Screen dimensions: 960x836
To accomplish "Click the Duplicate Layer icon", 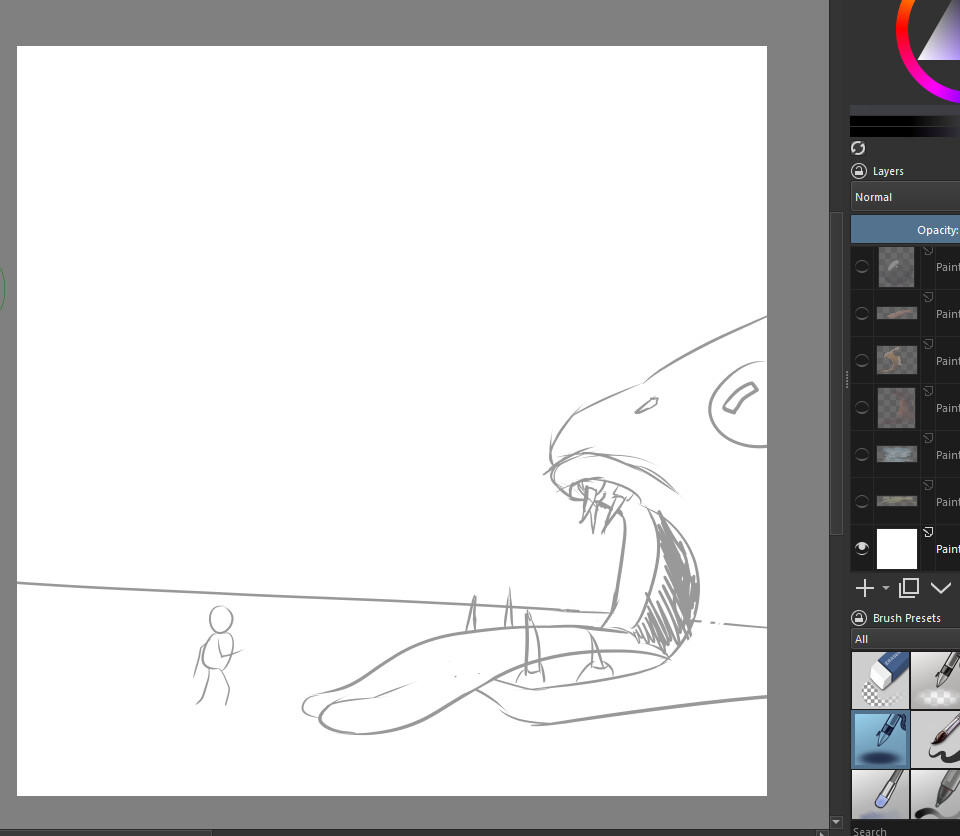I will click(x=908, y=588).
